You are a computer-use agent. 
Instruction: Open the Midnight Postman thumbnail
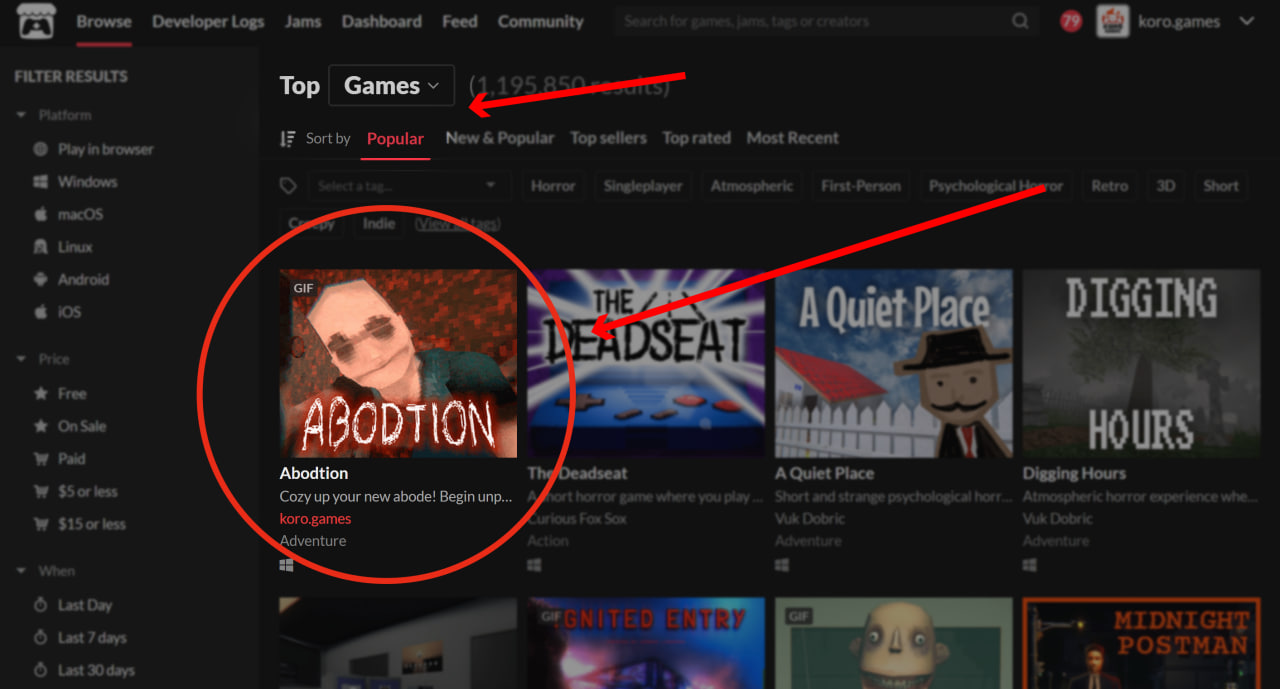[1141, 643]
